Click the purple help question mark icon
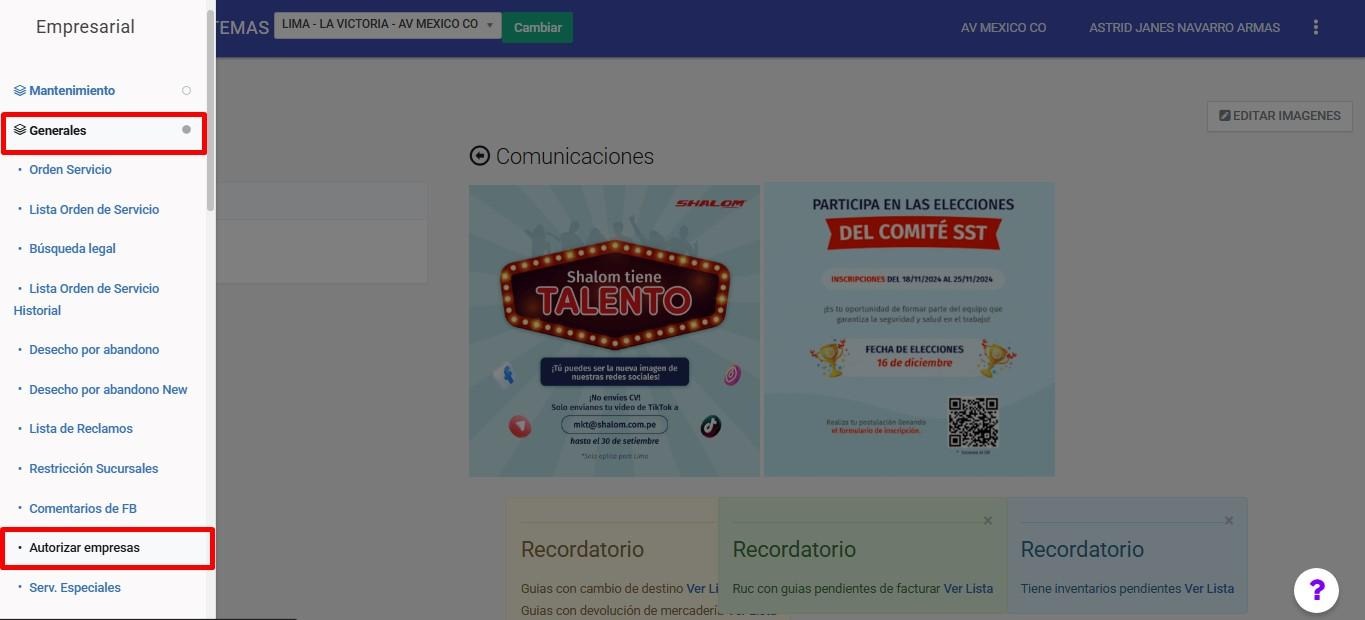 point(1316,590)
